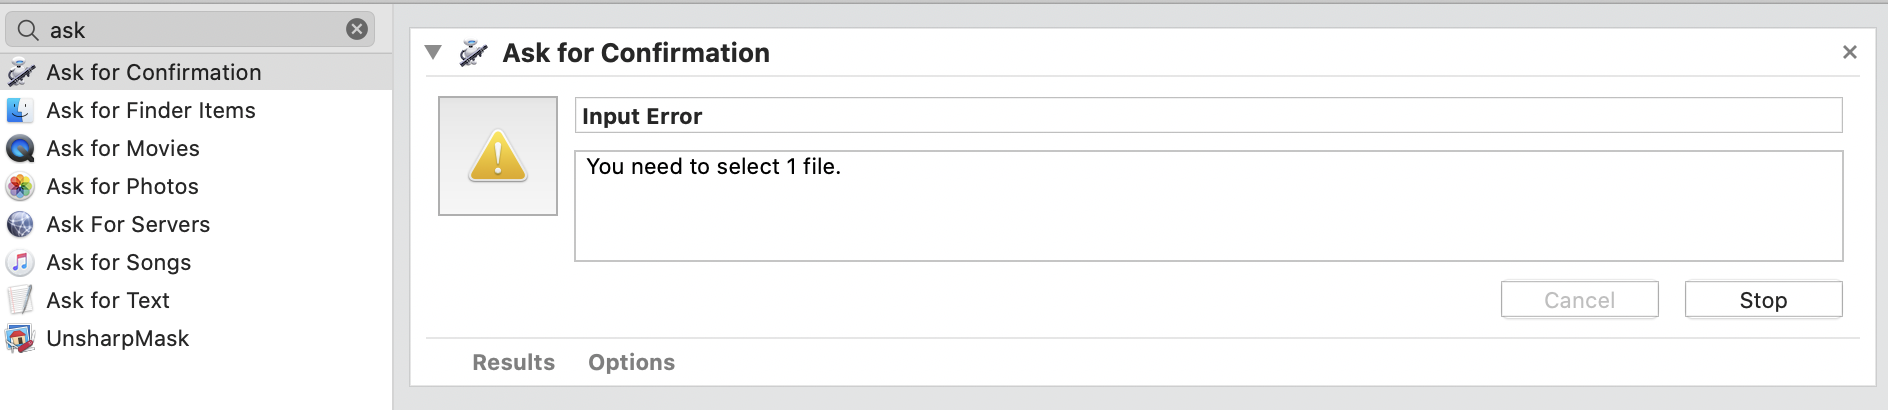Click the QuickTime icon beside Ask for Movies
Screen dimensions: 1888x410
click(20, 149)
